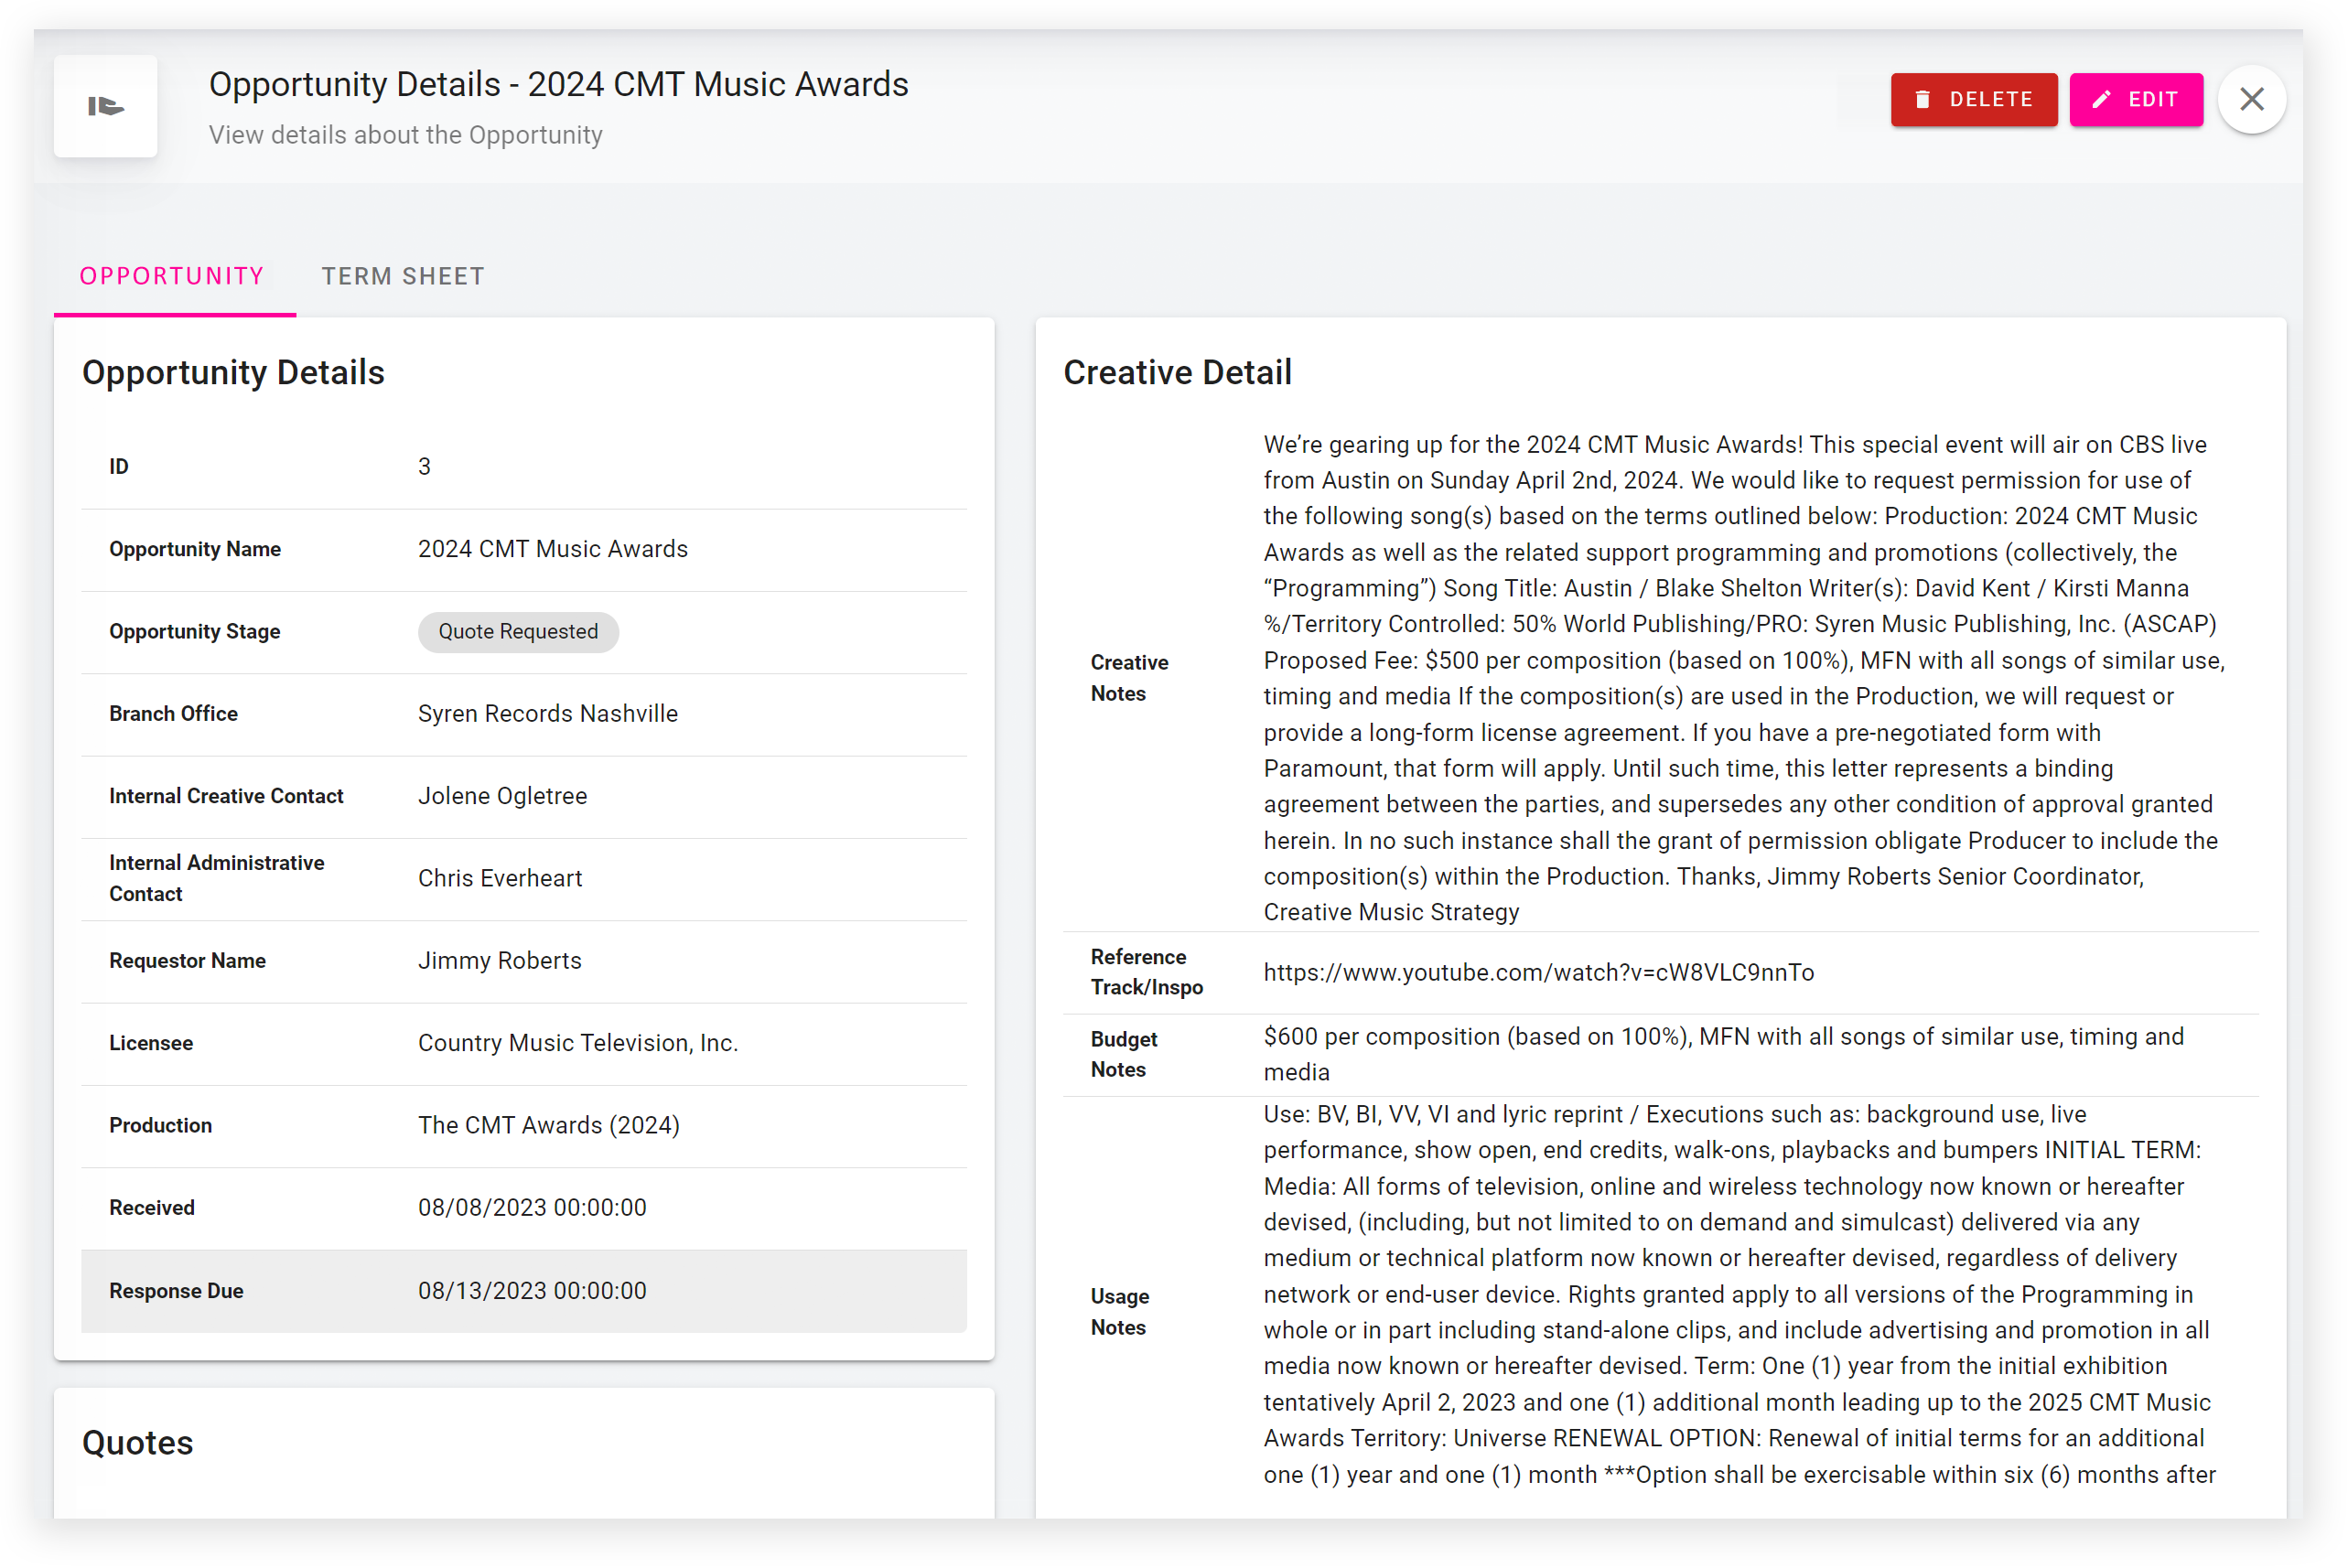Click the Response Due row label
The width and height of the screenshot is (2348, 1568).
pos(176,1290)
